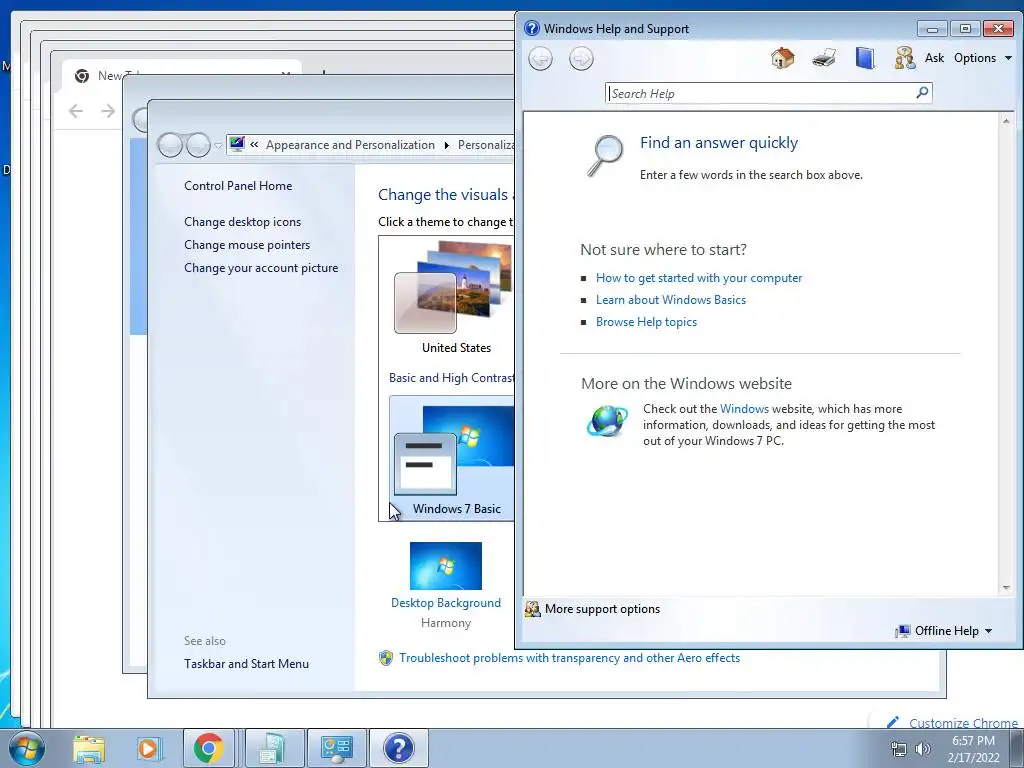Viewport: 1024px width, 768px height.
Task: Open Taskbar and Start Menu link
Action: pos(246,664)
